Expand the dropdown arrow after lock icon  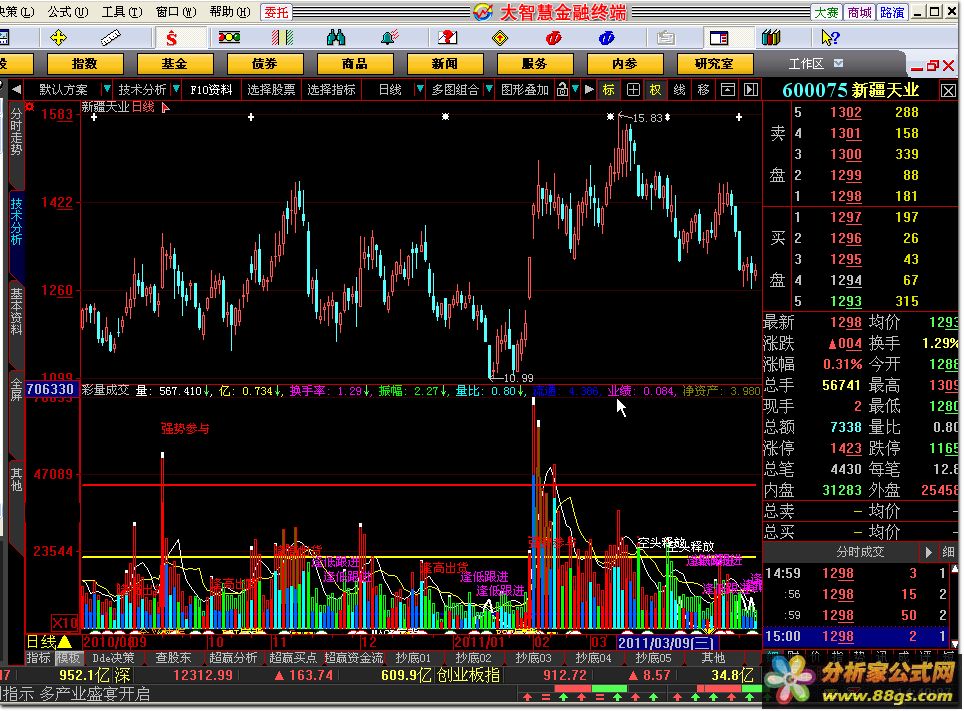[575, 89]
